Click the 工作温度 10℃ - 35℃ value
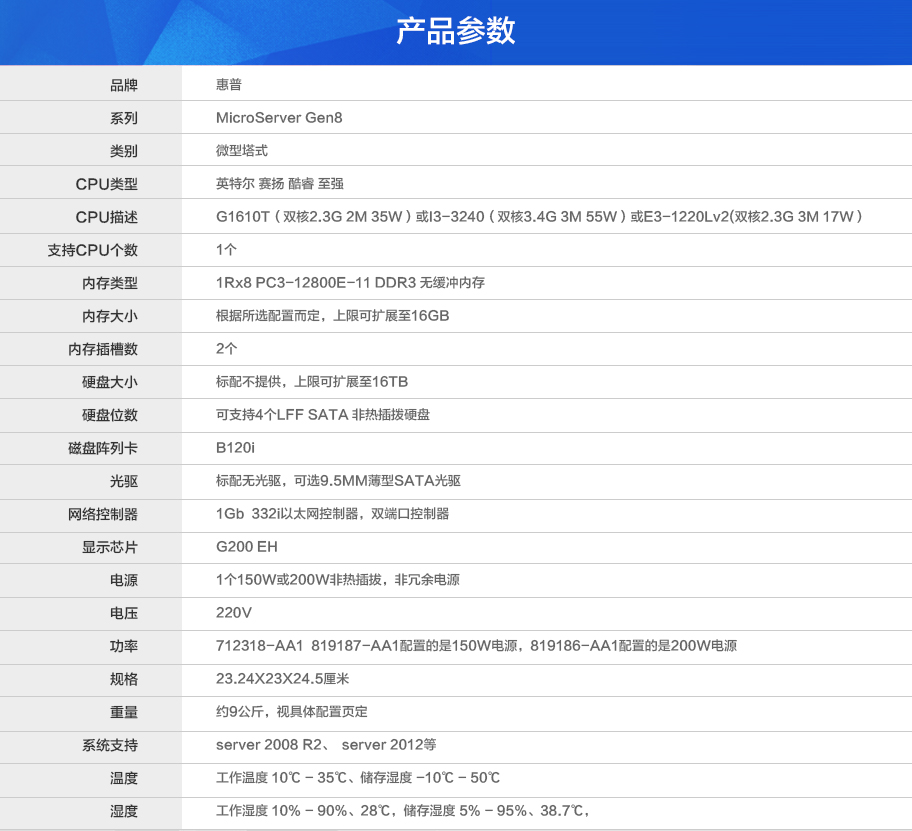 pos(358,777)
